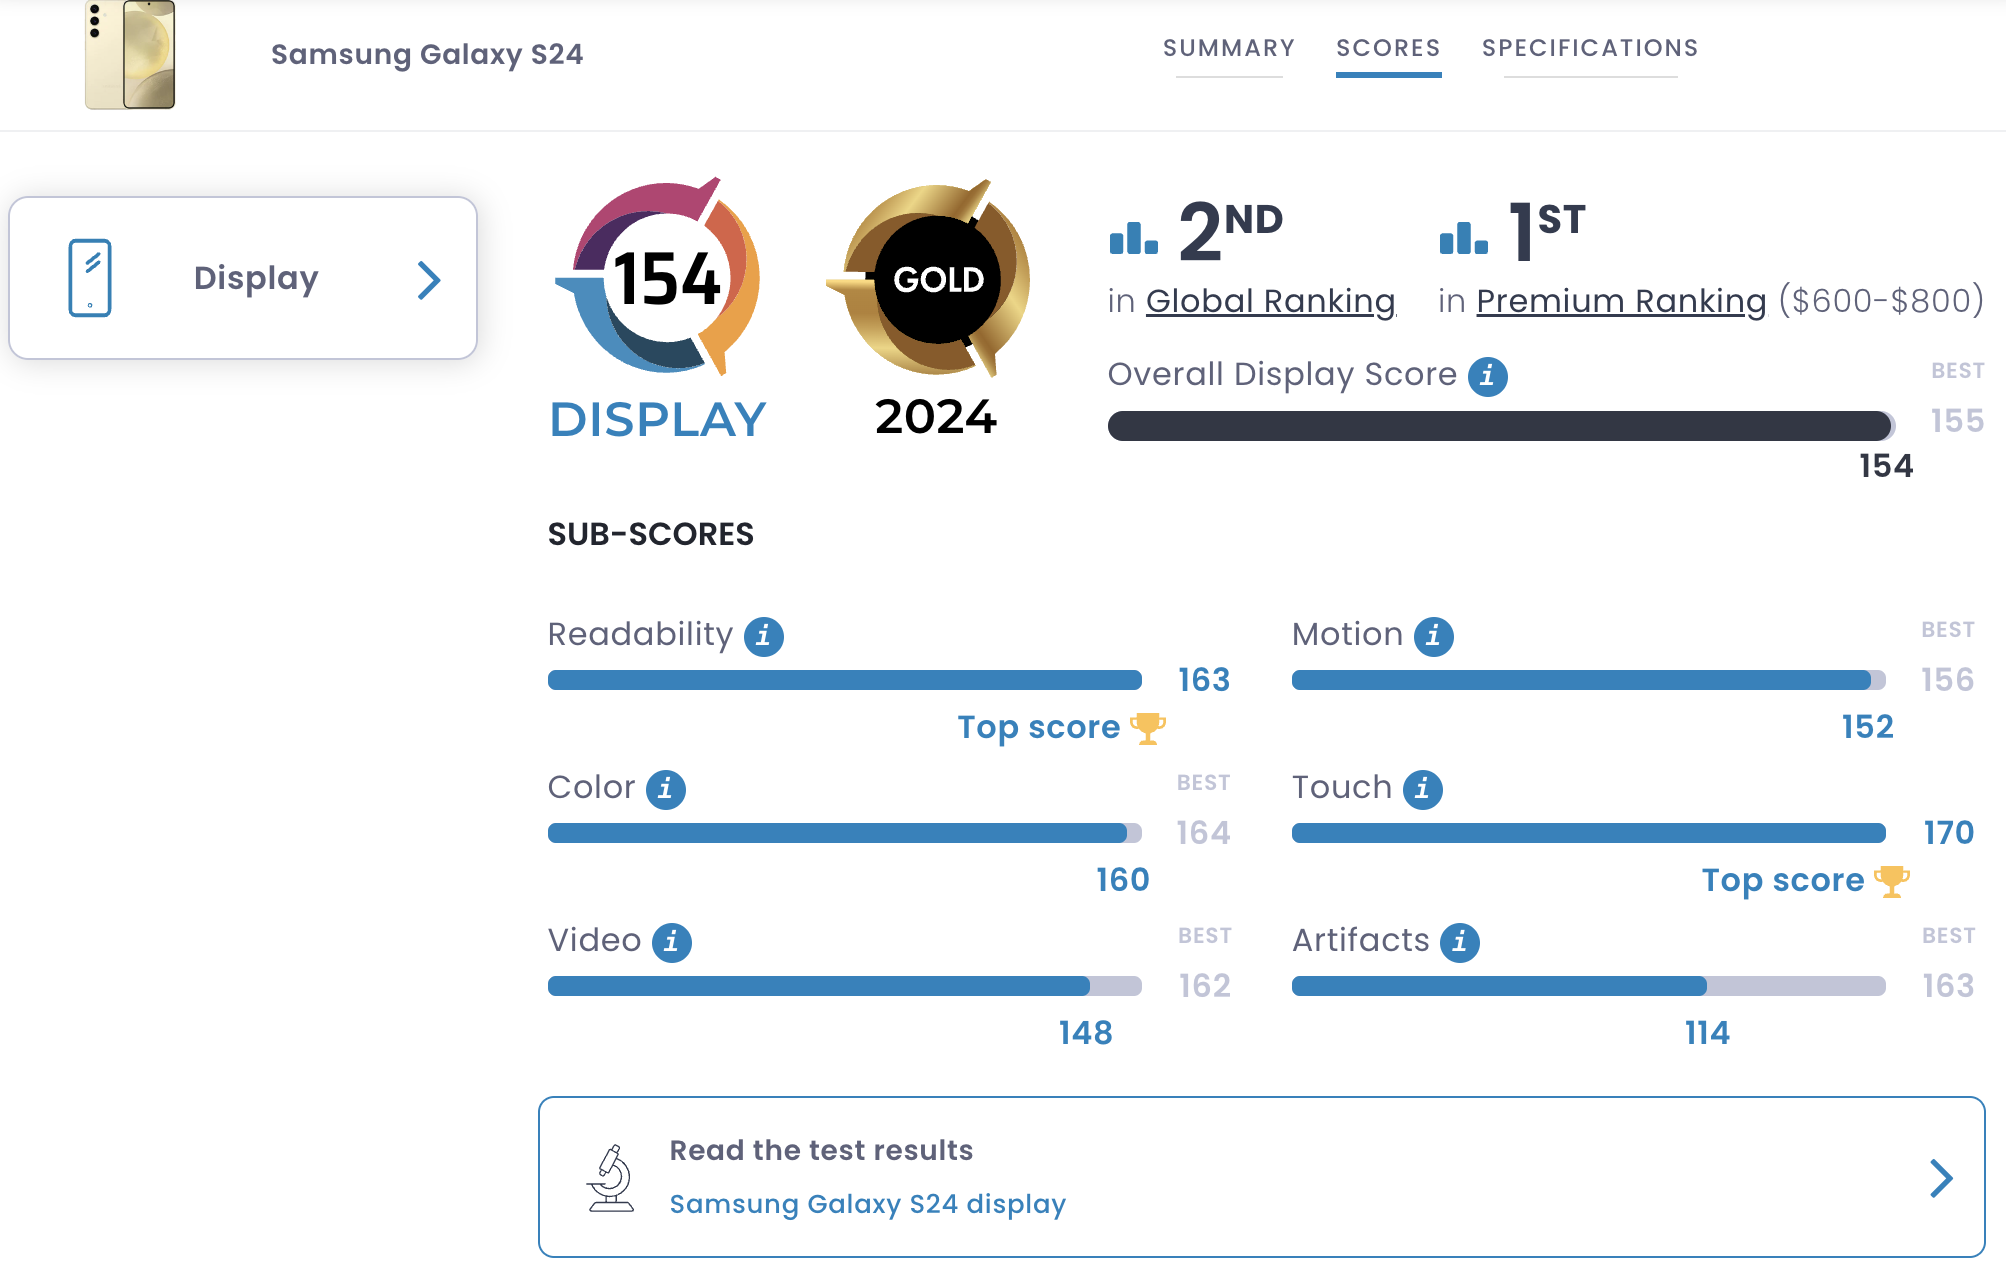2006x1286 pixels.
Task: Click the Color info icon
Action: pyautogui.click(x=665, y=789)
